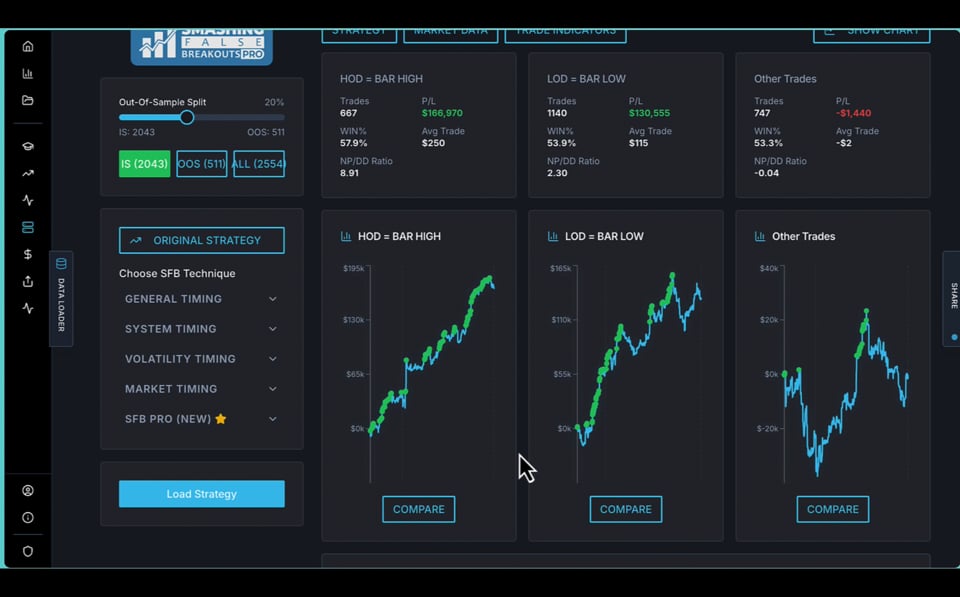Open the Home icon in sidebar

(x=28, y=47)
